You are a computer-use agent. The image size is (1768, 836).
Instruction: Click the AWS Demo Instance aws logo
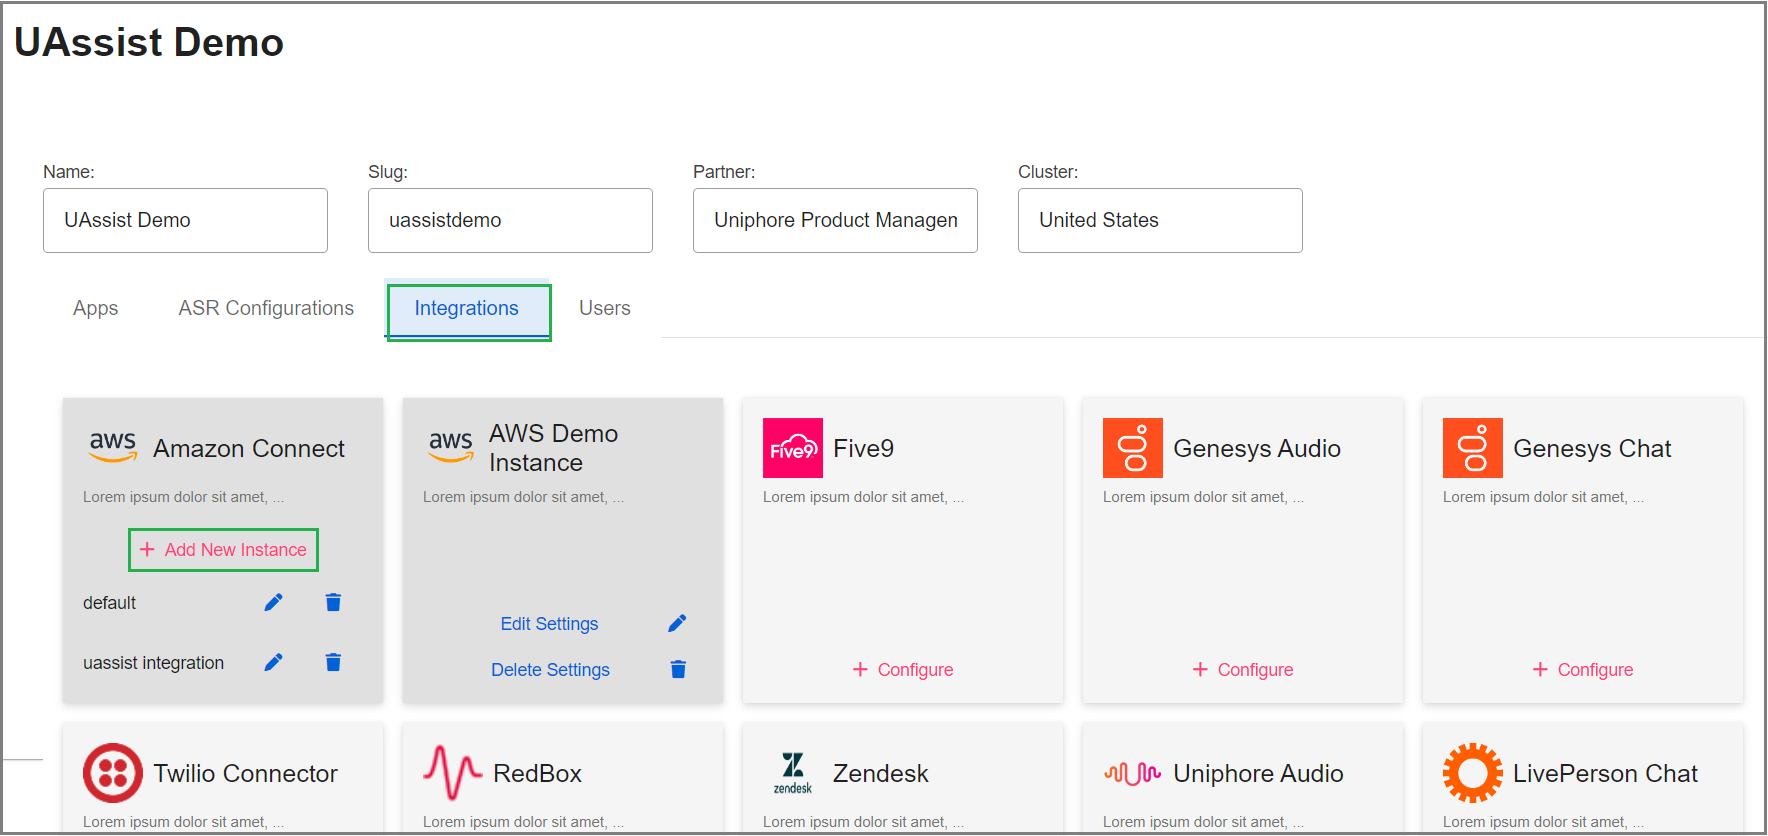tap(451, 447)
